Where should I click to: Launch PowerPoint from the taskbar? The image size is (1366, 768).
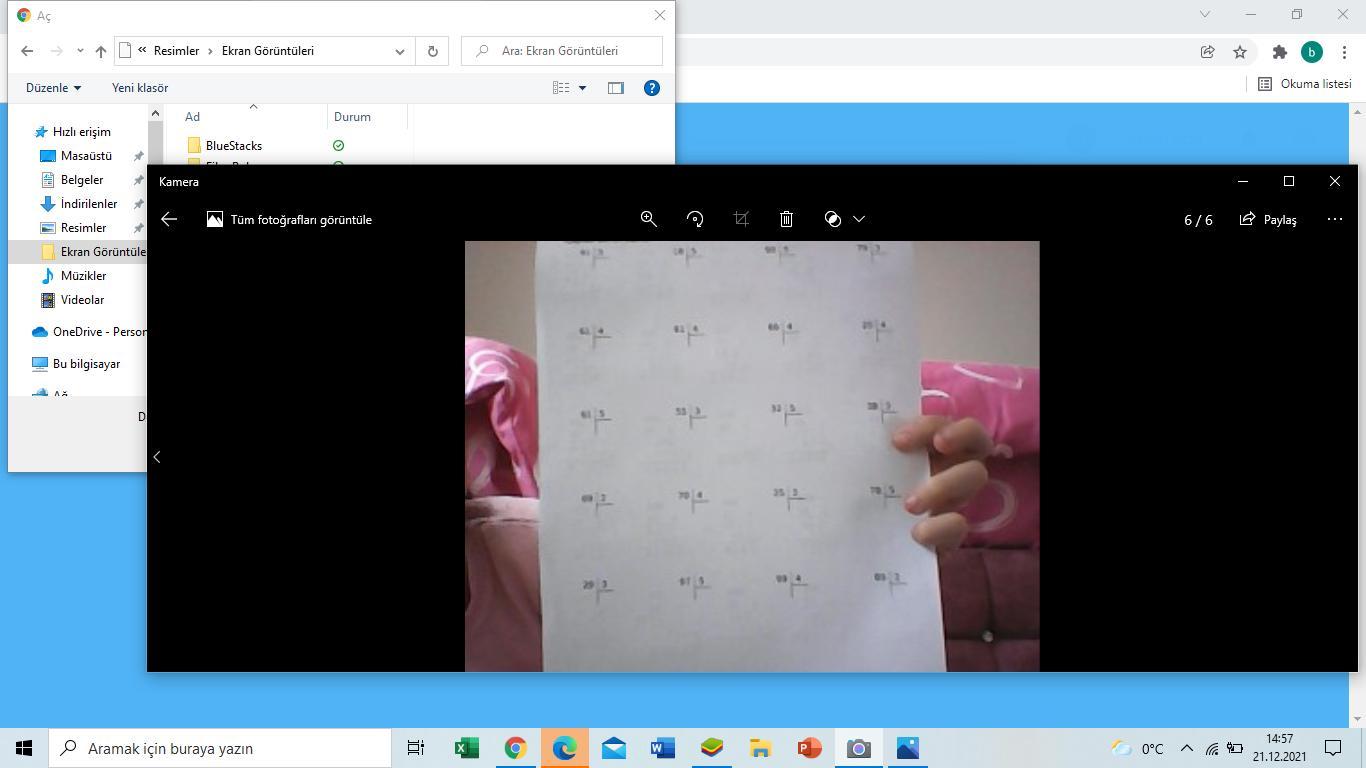pos(809,748)
